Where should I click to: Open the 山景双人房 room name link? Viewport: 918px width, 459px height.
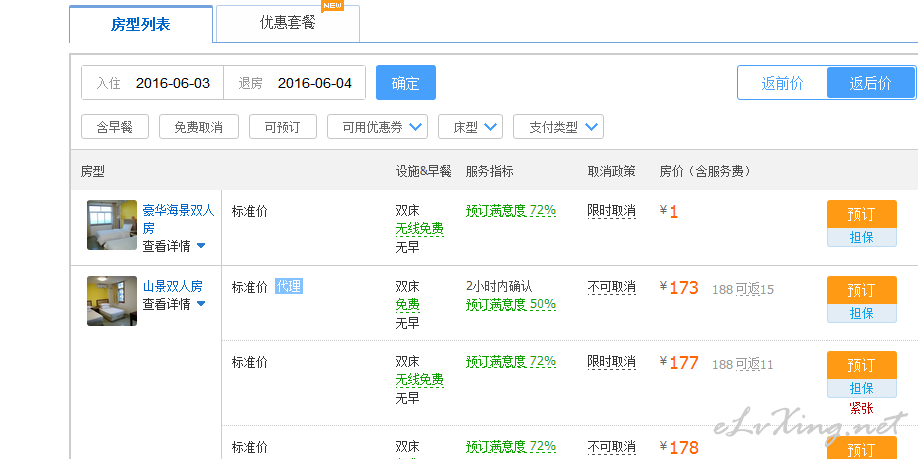click(173, 286)
